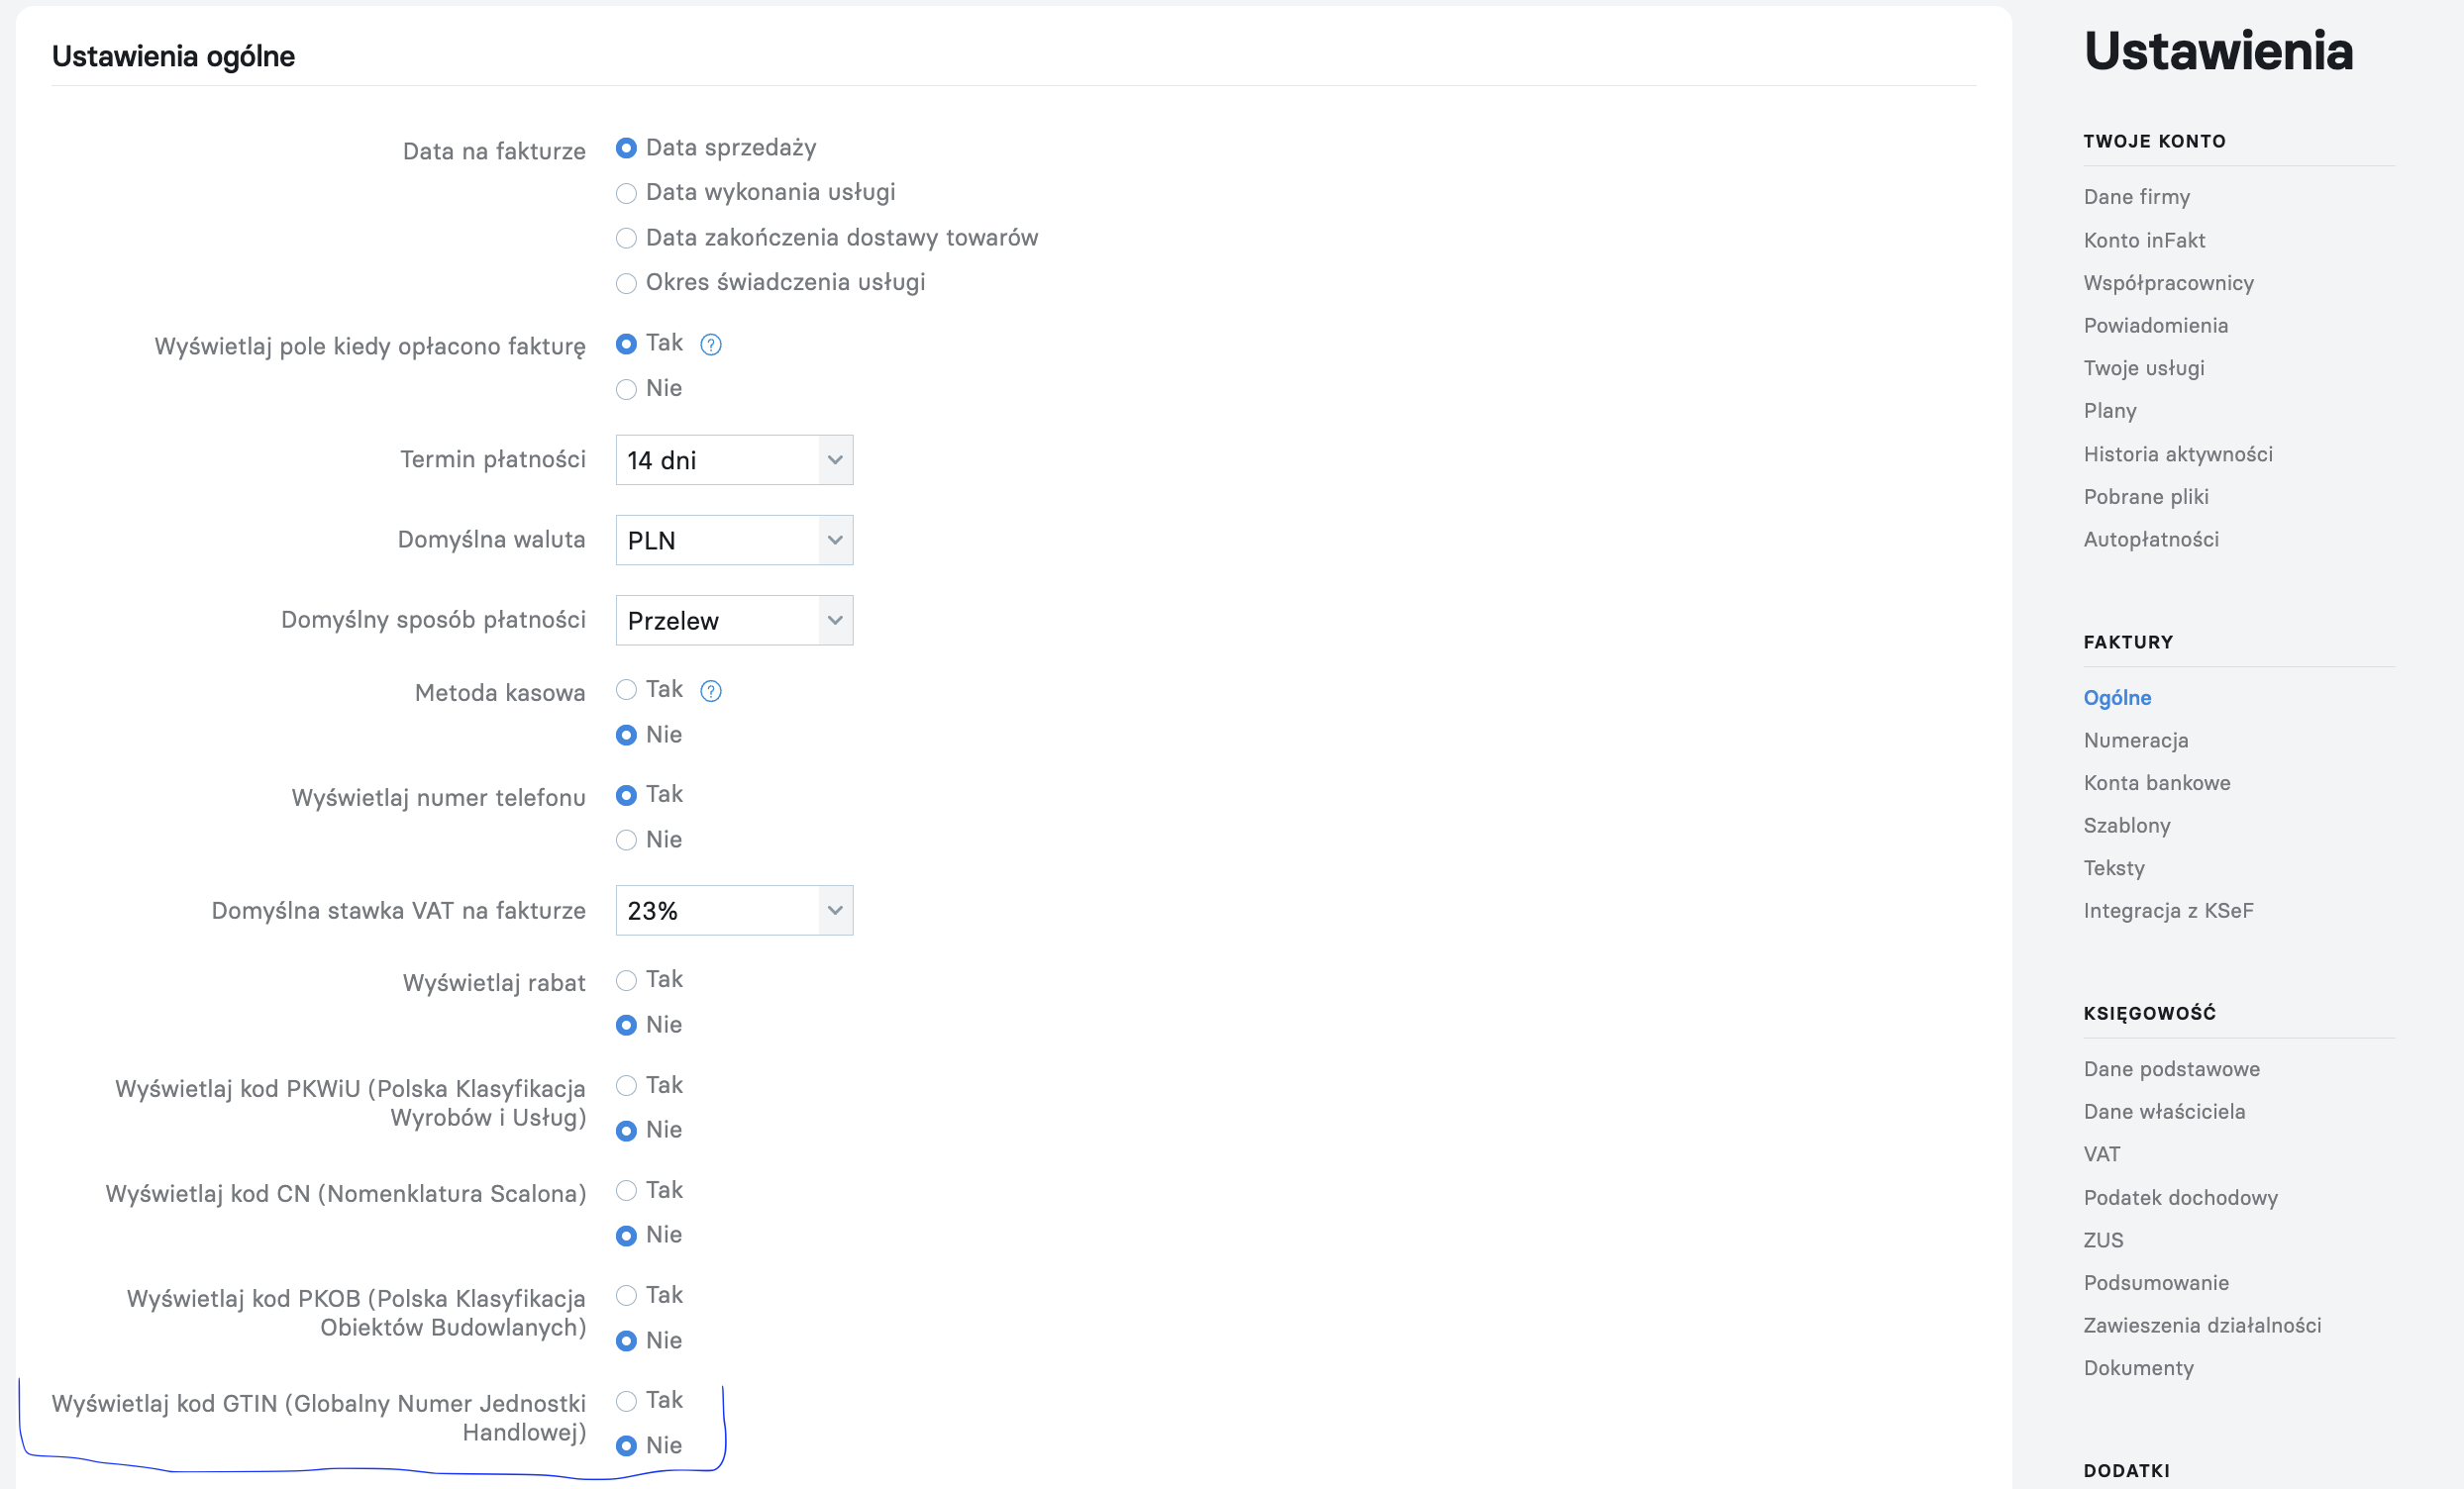Set 'Wyświetlaj numer telefonu' to Nie

(626, 840)
